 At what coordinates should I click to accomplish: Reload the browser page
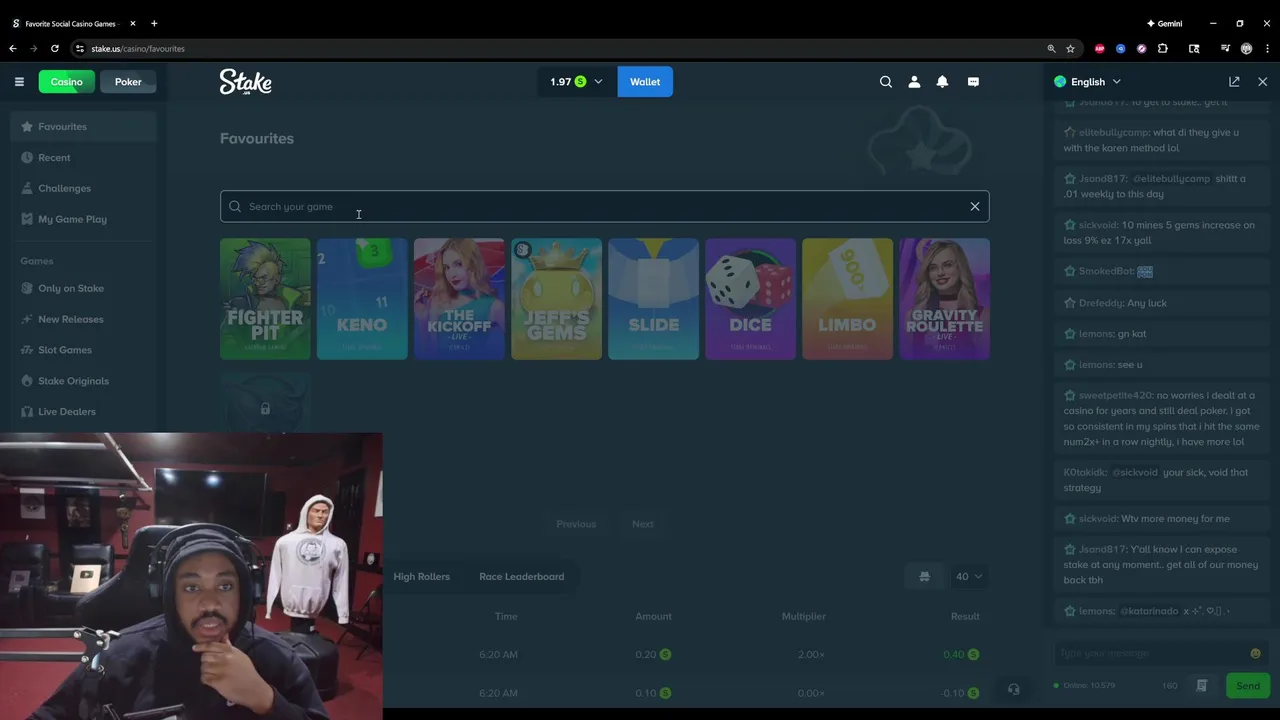pyautogui.click(x=55, y=48)
